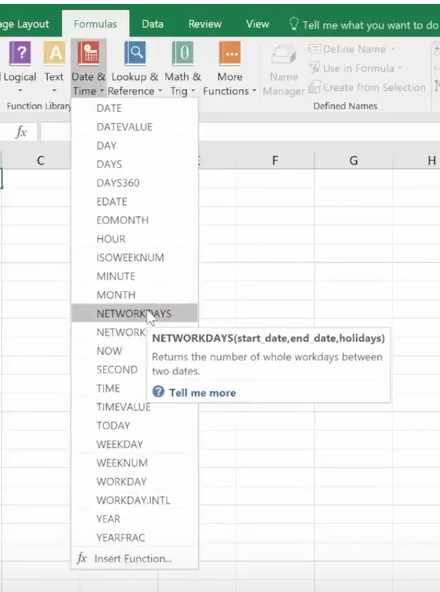Open the Name Manager icon

tap(284, 54)
